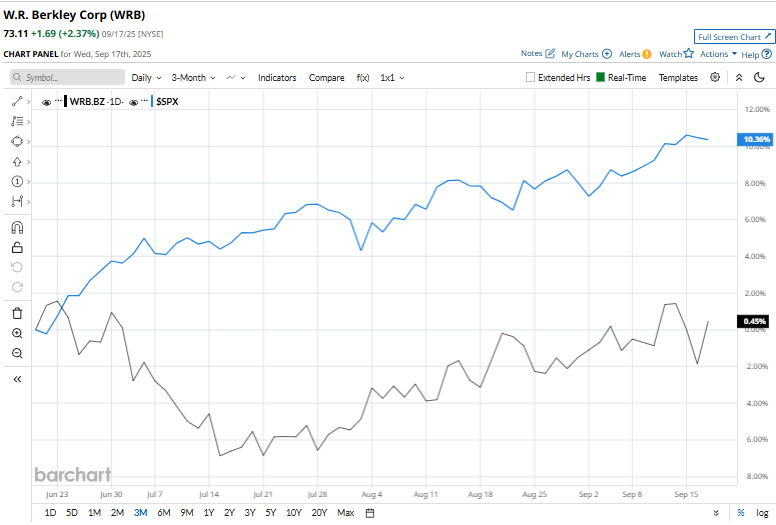
Task: Open the Templates menu
Action: [678, 78]
